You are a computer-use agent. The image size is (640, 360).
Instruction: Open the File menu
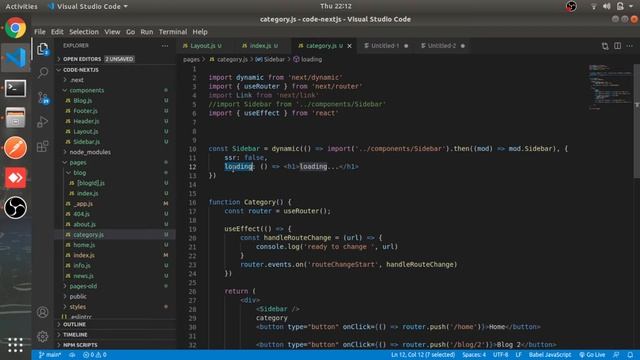click(40, 32)
